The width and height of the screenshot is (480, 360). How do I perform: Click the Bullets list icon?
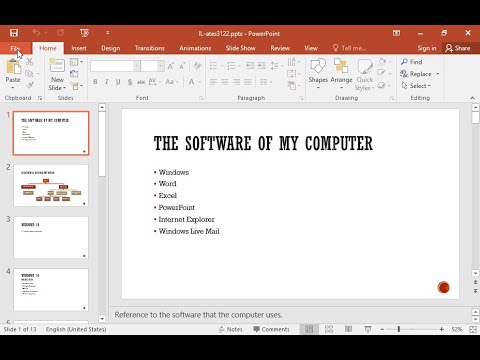tap(214, 66)
